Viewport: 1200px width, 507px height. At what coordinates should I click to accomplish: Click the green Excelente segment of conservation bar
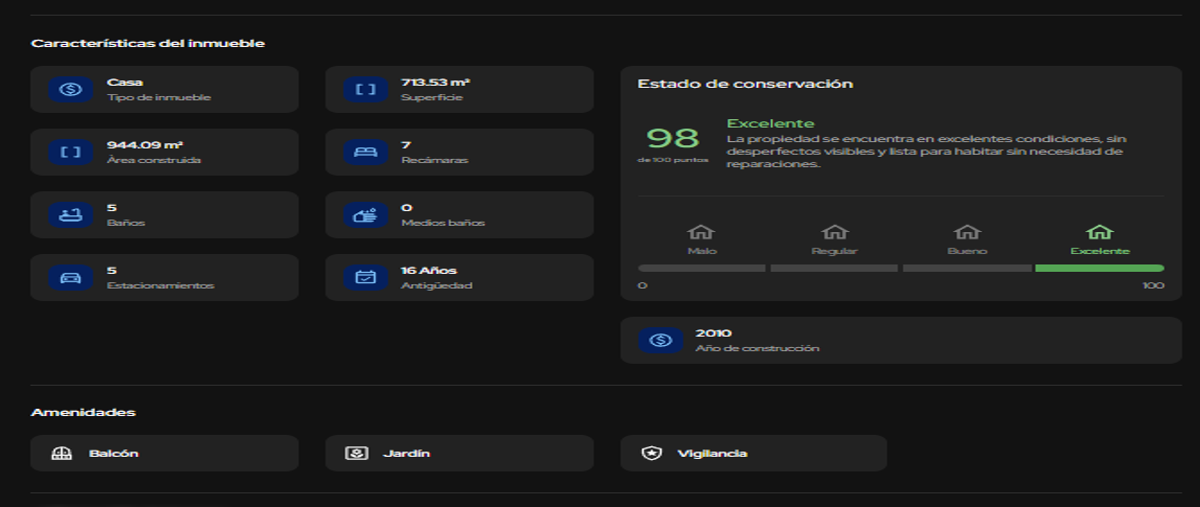tap(1099, 268)
